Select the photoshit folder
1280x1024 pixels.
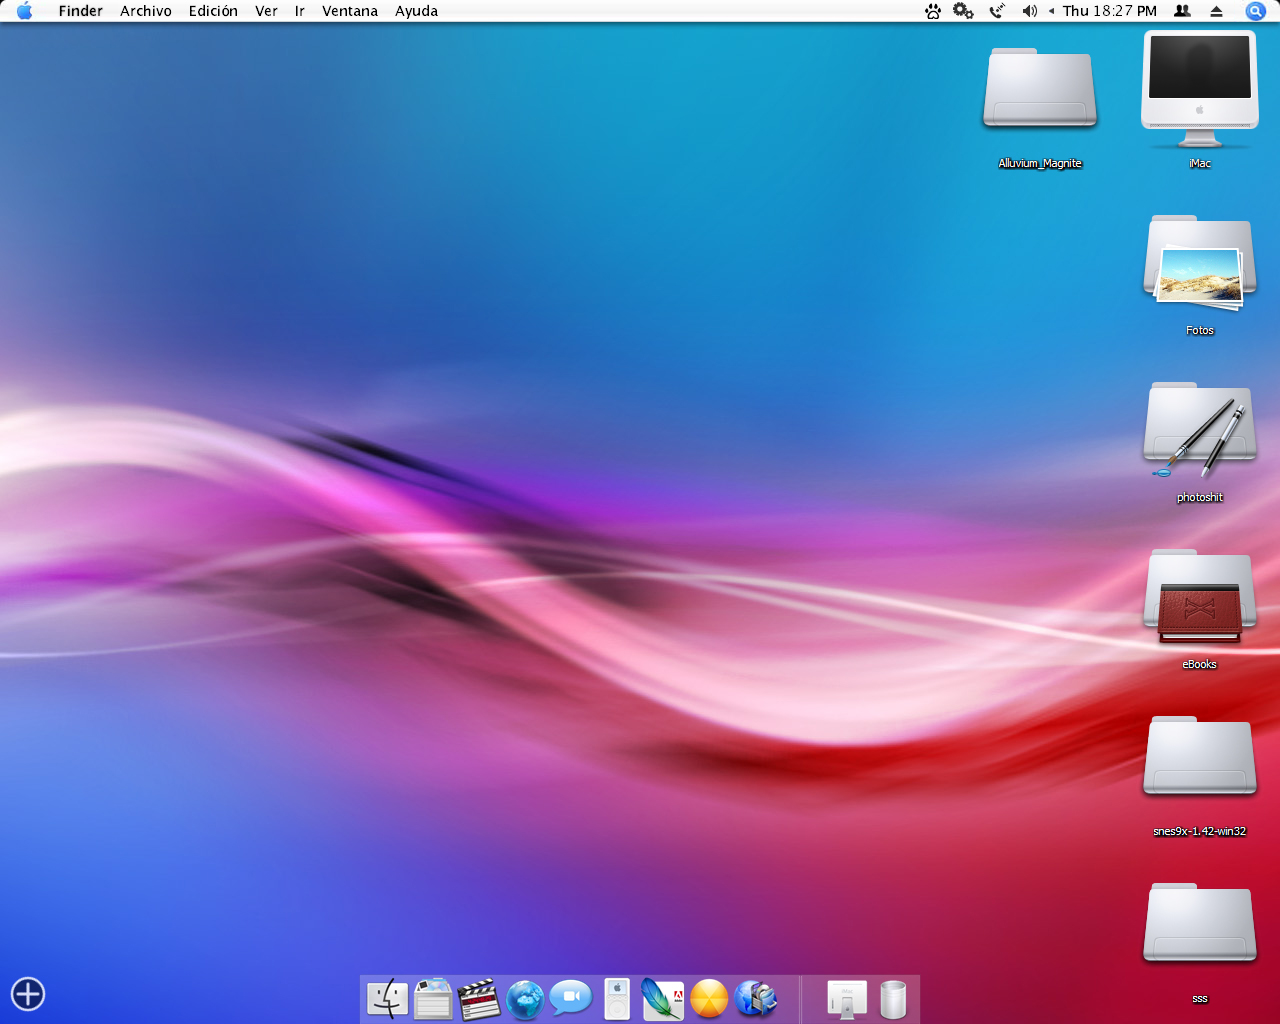[x=1200, y=429]
